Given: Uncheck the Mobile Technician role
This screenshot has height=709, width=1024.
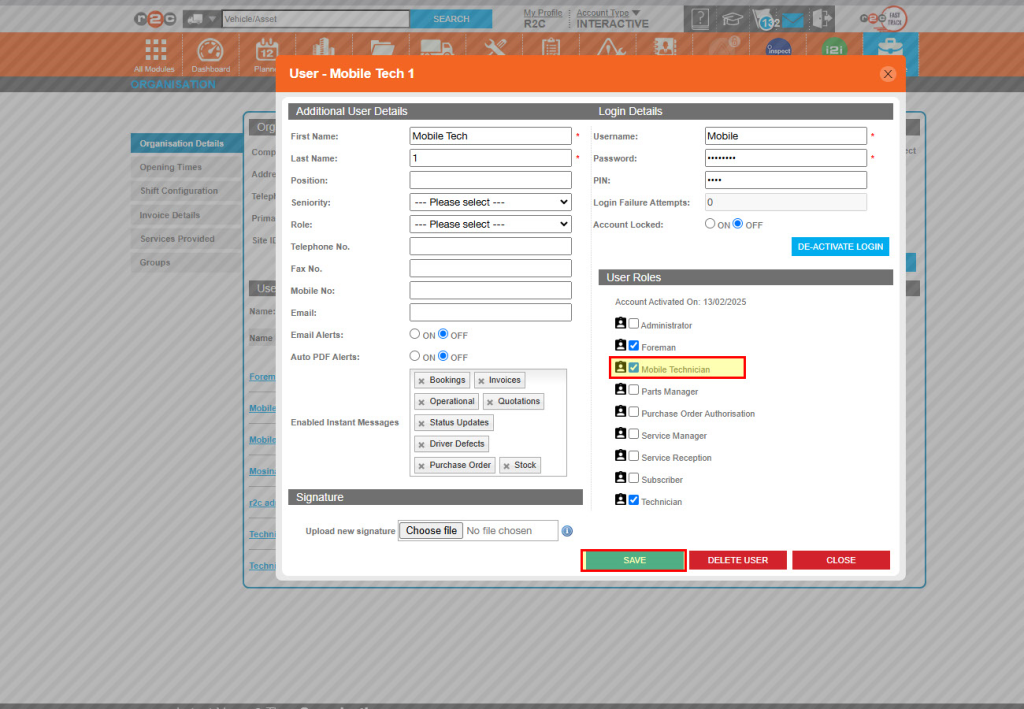Looking at the screenshot, I should pyautogui.click(x=634, y=367).
